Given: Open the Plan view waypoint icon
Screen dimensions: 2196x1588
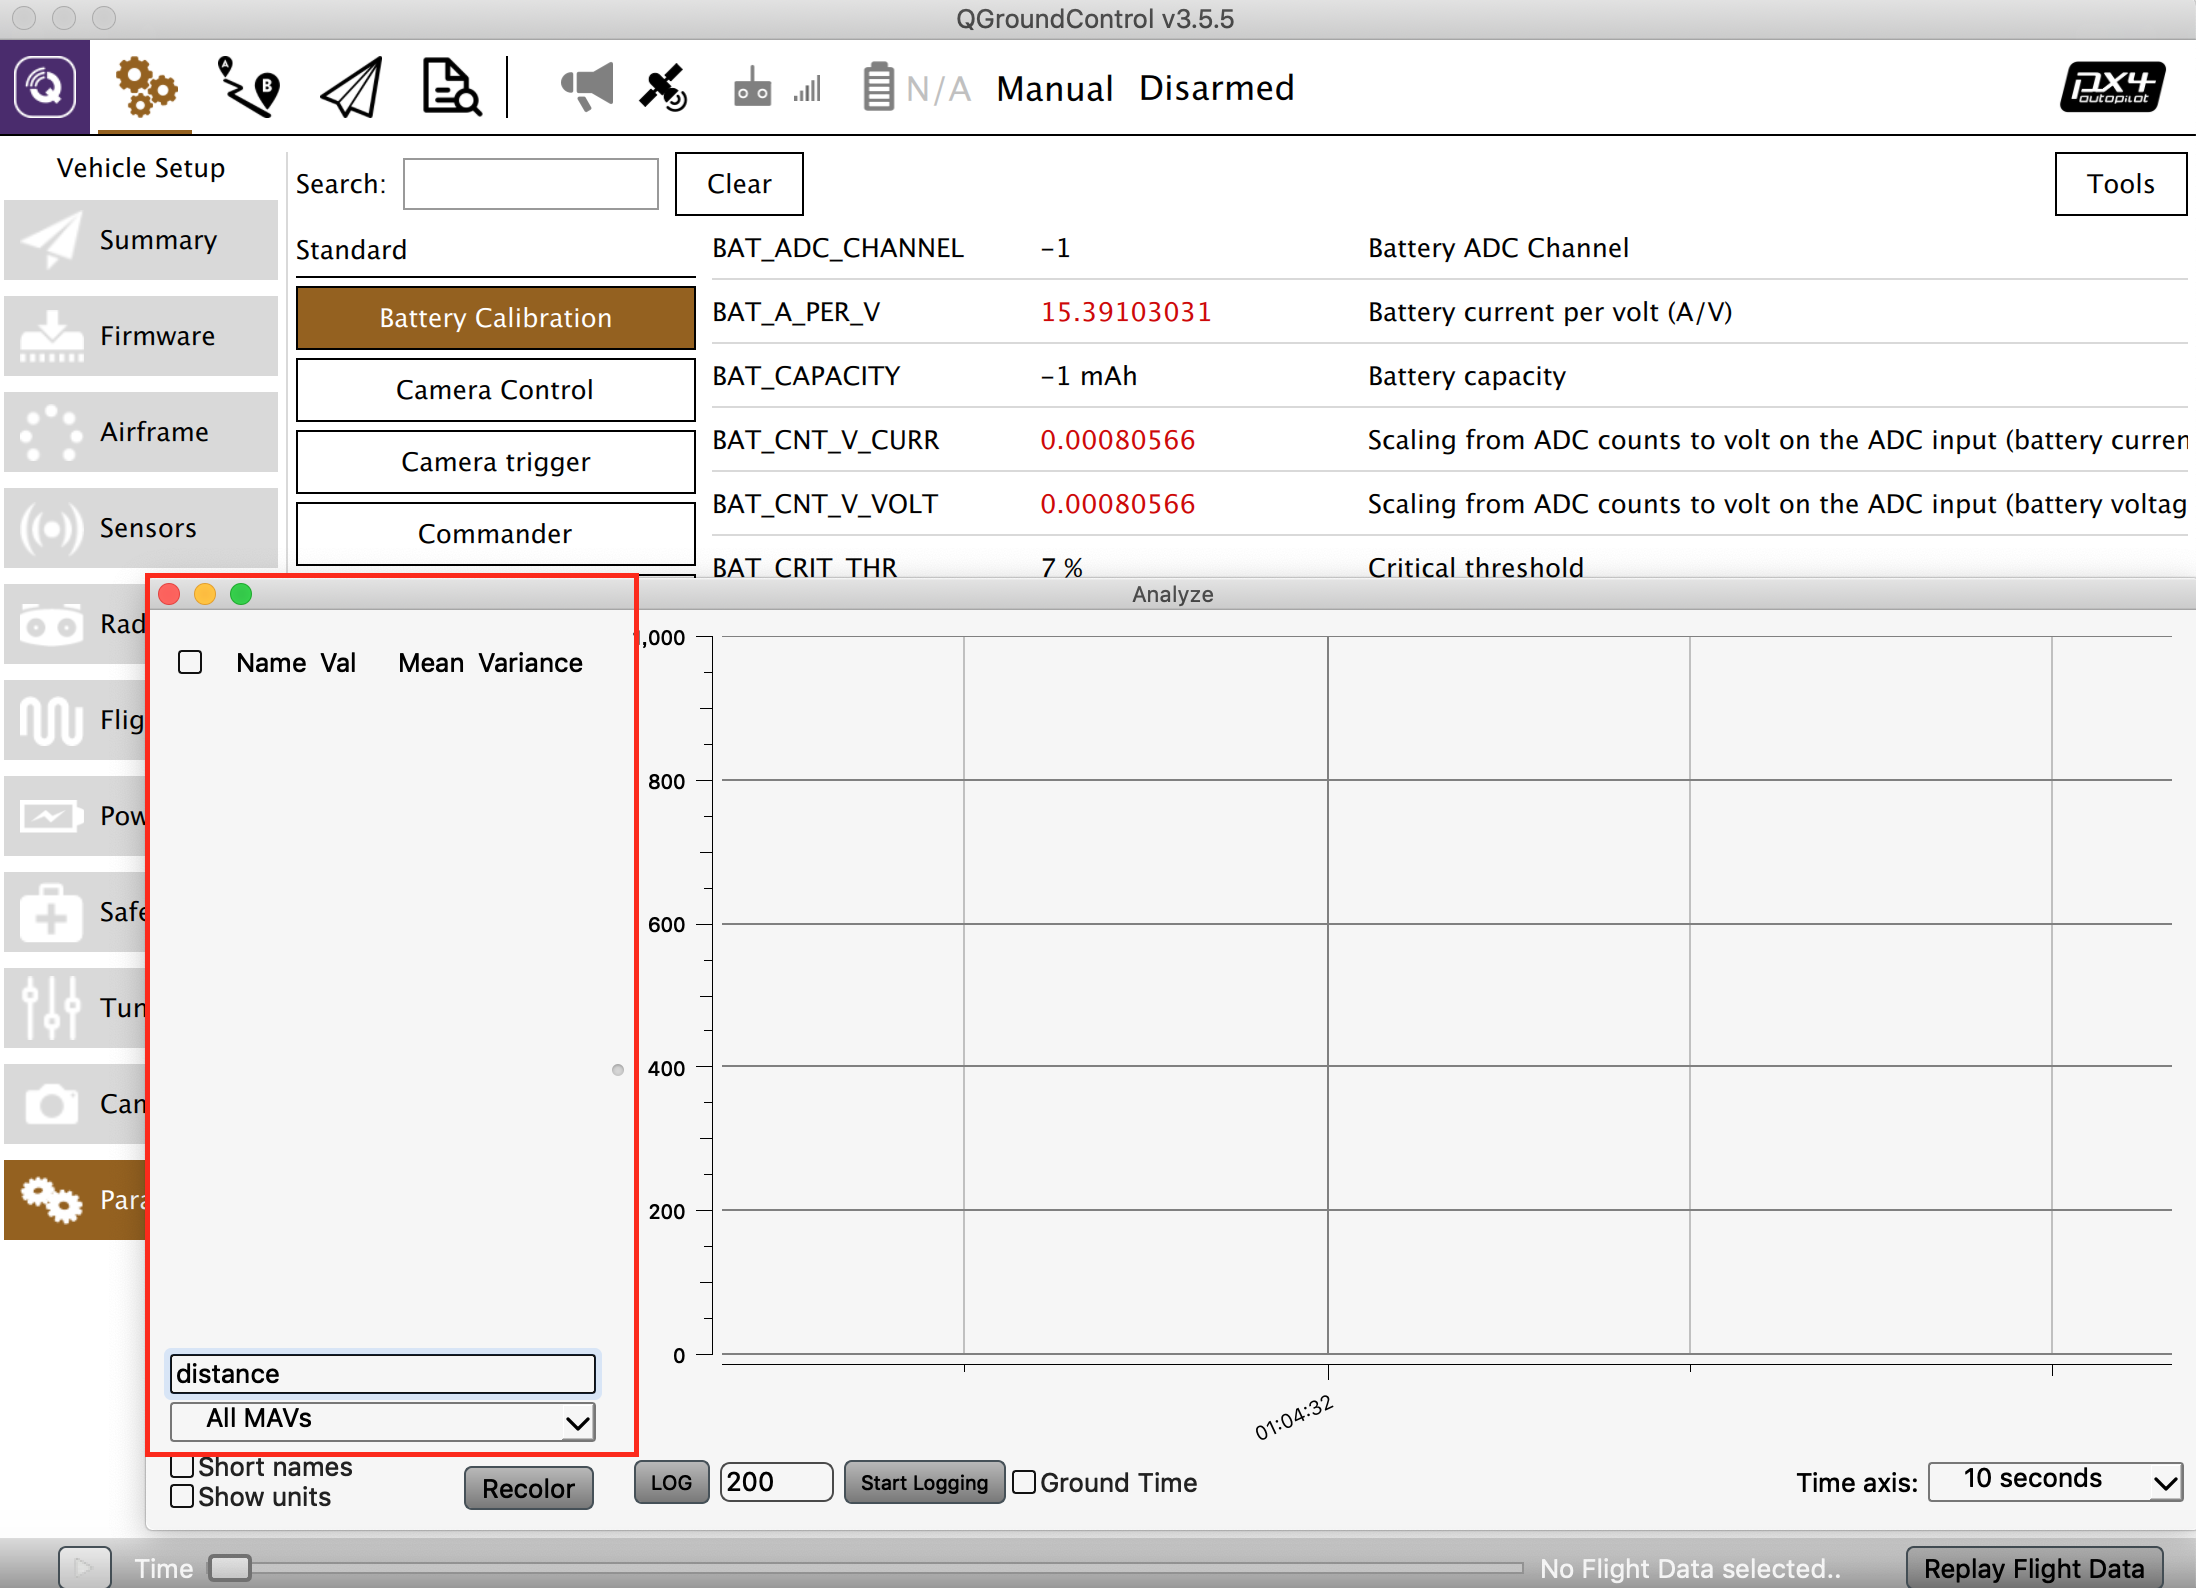Looking at the screenshot, I should pos(248,88).
